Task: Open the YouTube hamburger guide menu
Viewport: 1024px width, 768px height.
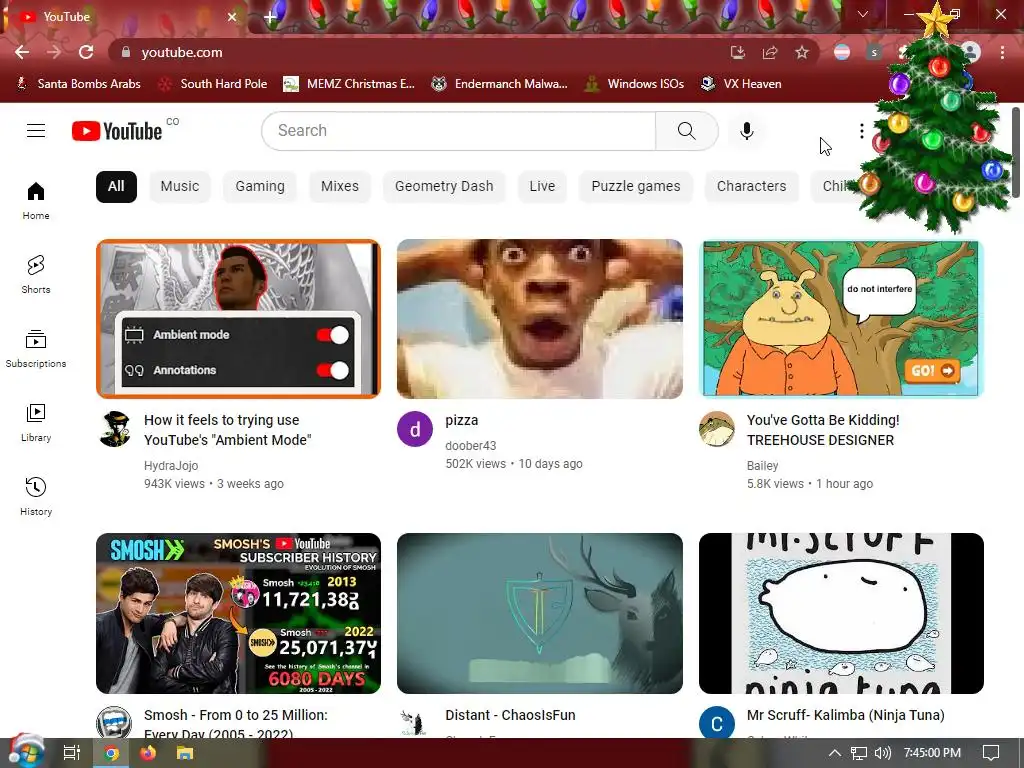Action: [36, 131]
